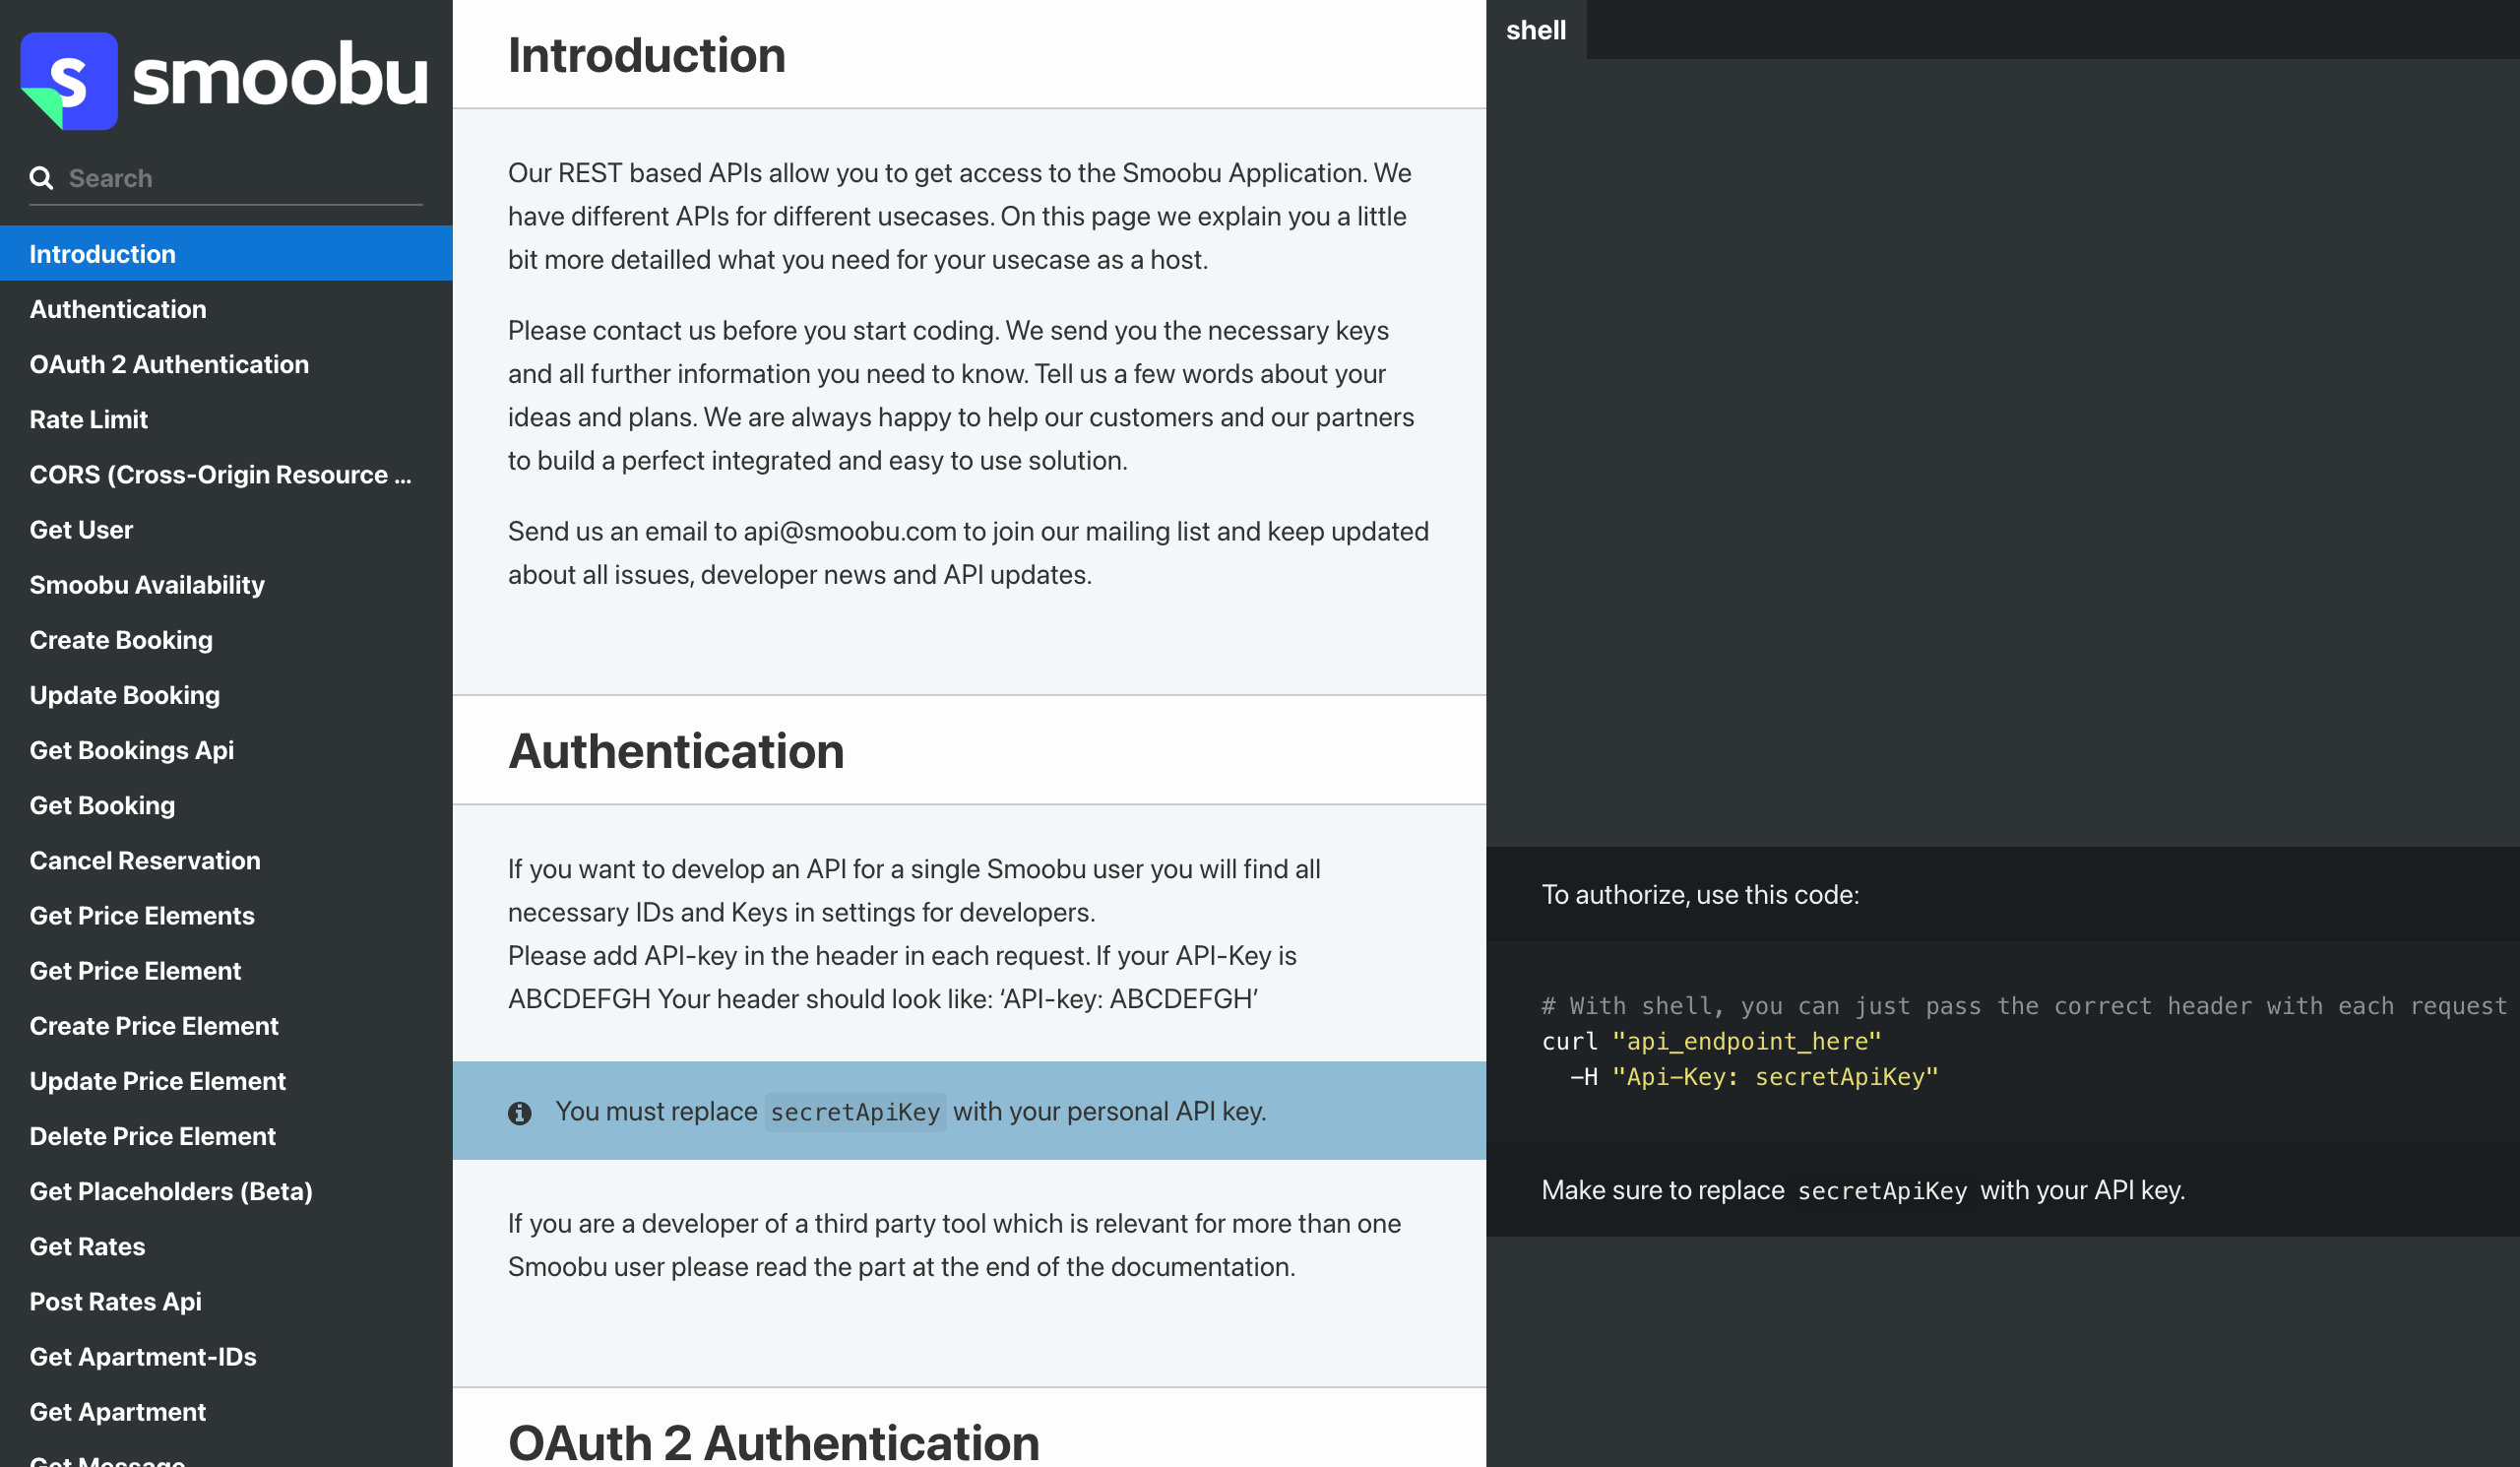Open Cancel Reservation sidebar item
2520x1467 pixels.
click(226, 860)
